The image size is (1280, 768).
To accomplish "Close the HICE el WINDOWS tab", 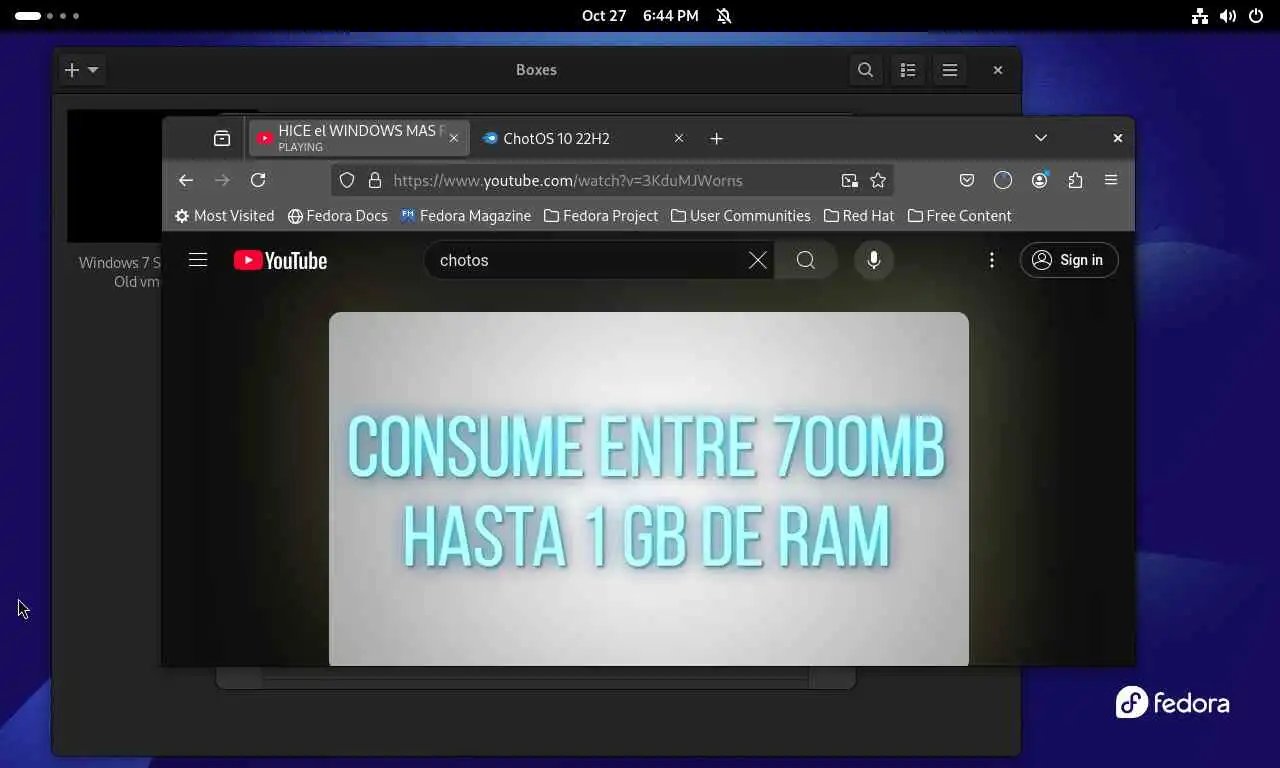I will tap(454, 138).
